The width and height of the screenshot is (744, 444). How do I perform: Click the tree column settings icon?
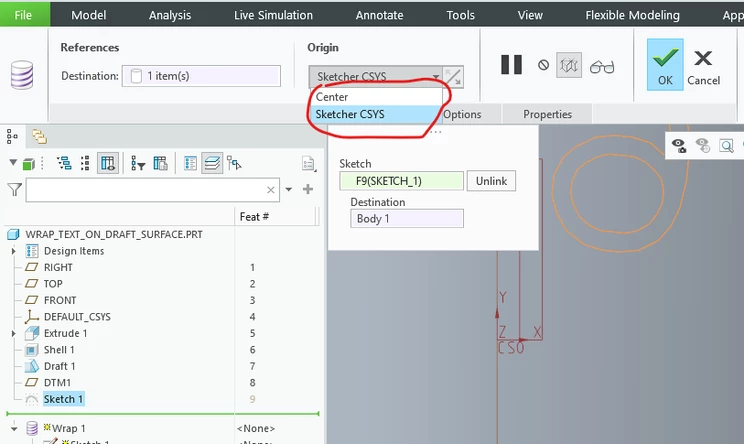click(160, 163)
